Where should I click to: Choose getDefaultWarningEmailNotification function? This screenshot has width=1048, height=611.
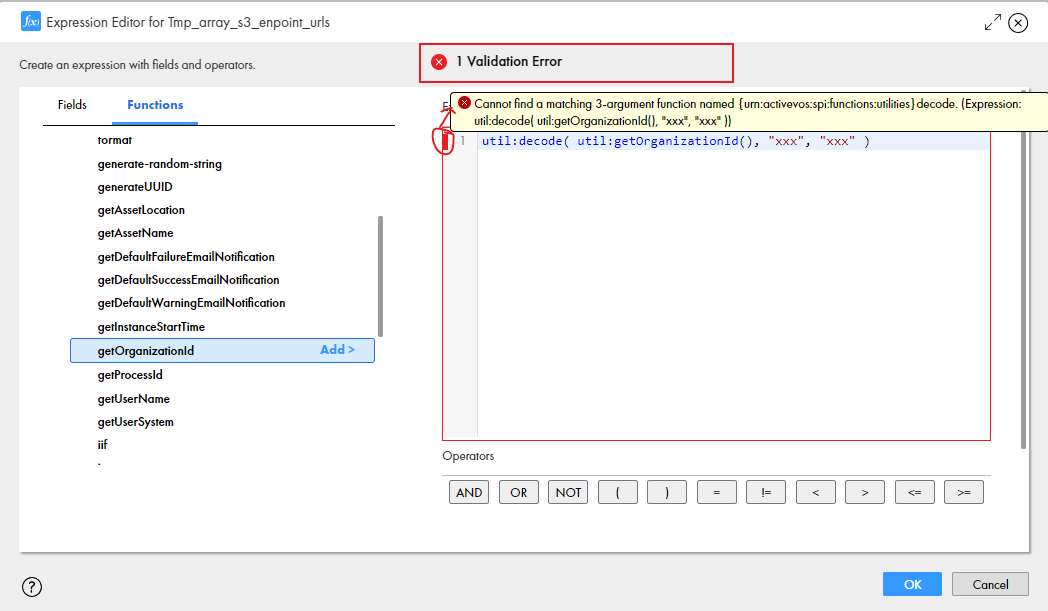pos(191,303)
